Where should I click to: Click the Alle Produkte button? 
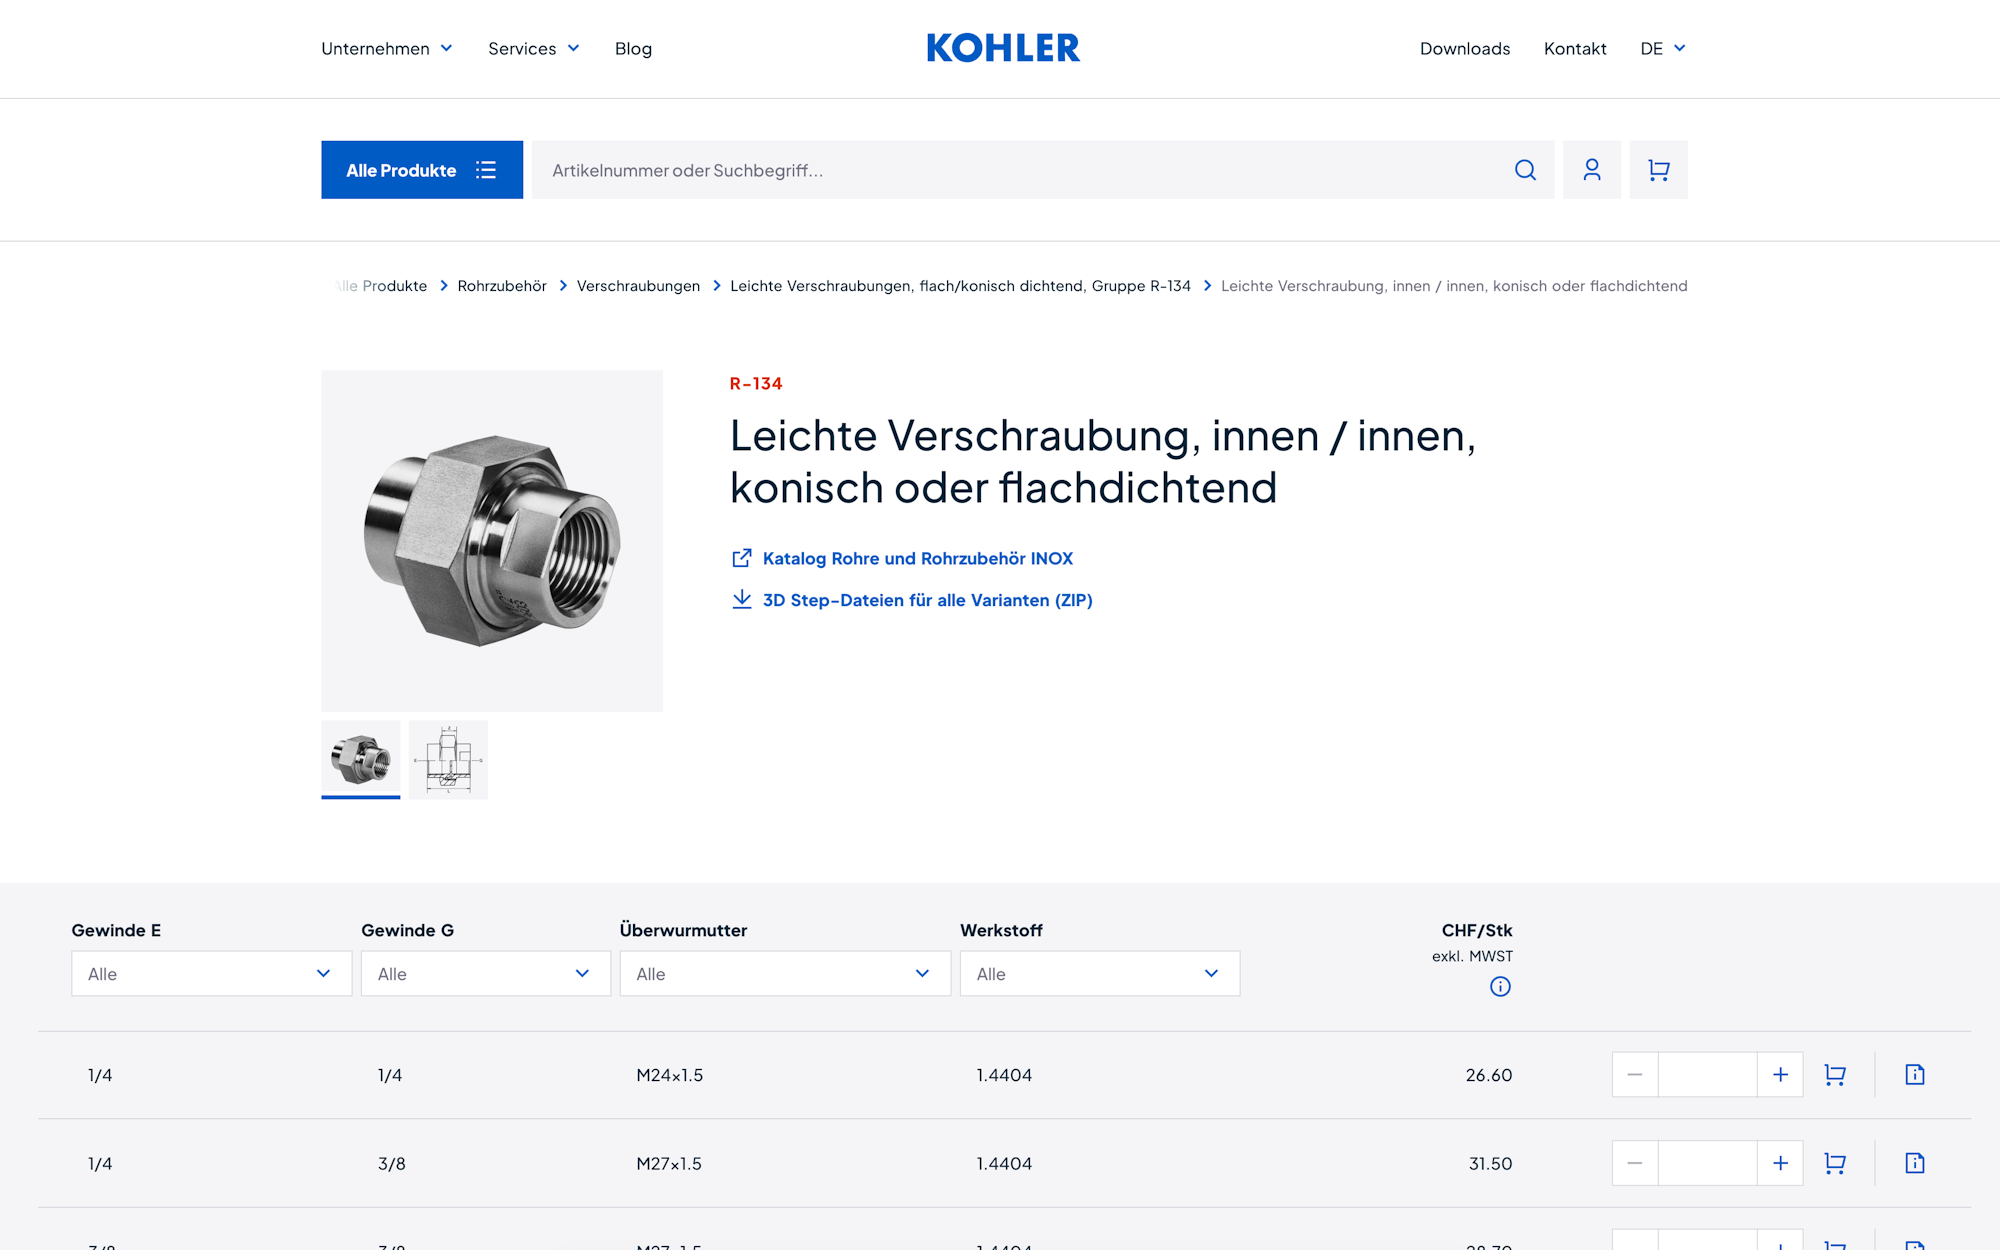click(x=422, y=170)
